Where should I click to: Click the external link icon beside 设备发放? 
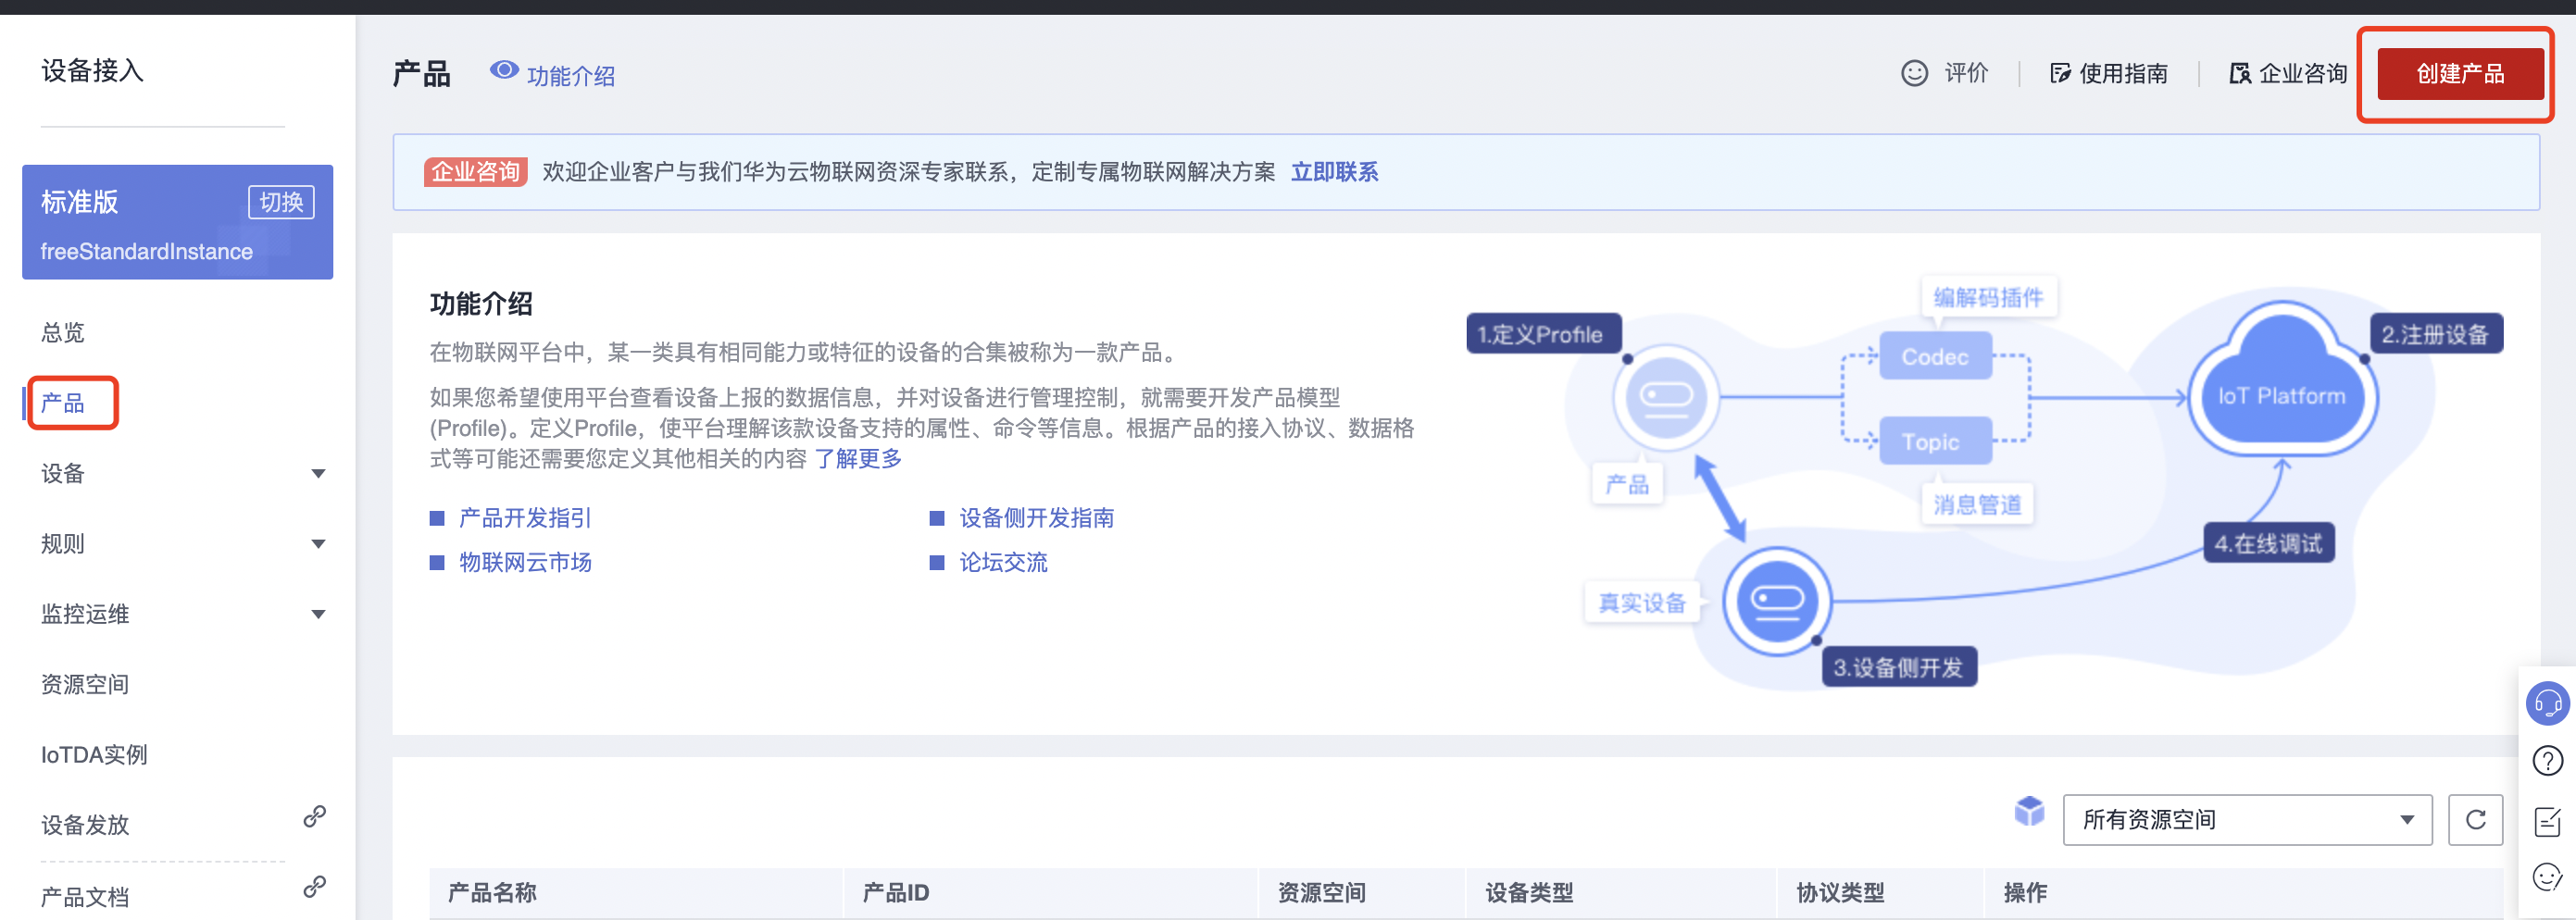[x=315, y=815]
